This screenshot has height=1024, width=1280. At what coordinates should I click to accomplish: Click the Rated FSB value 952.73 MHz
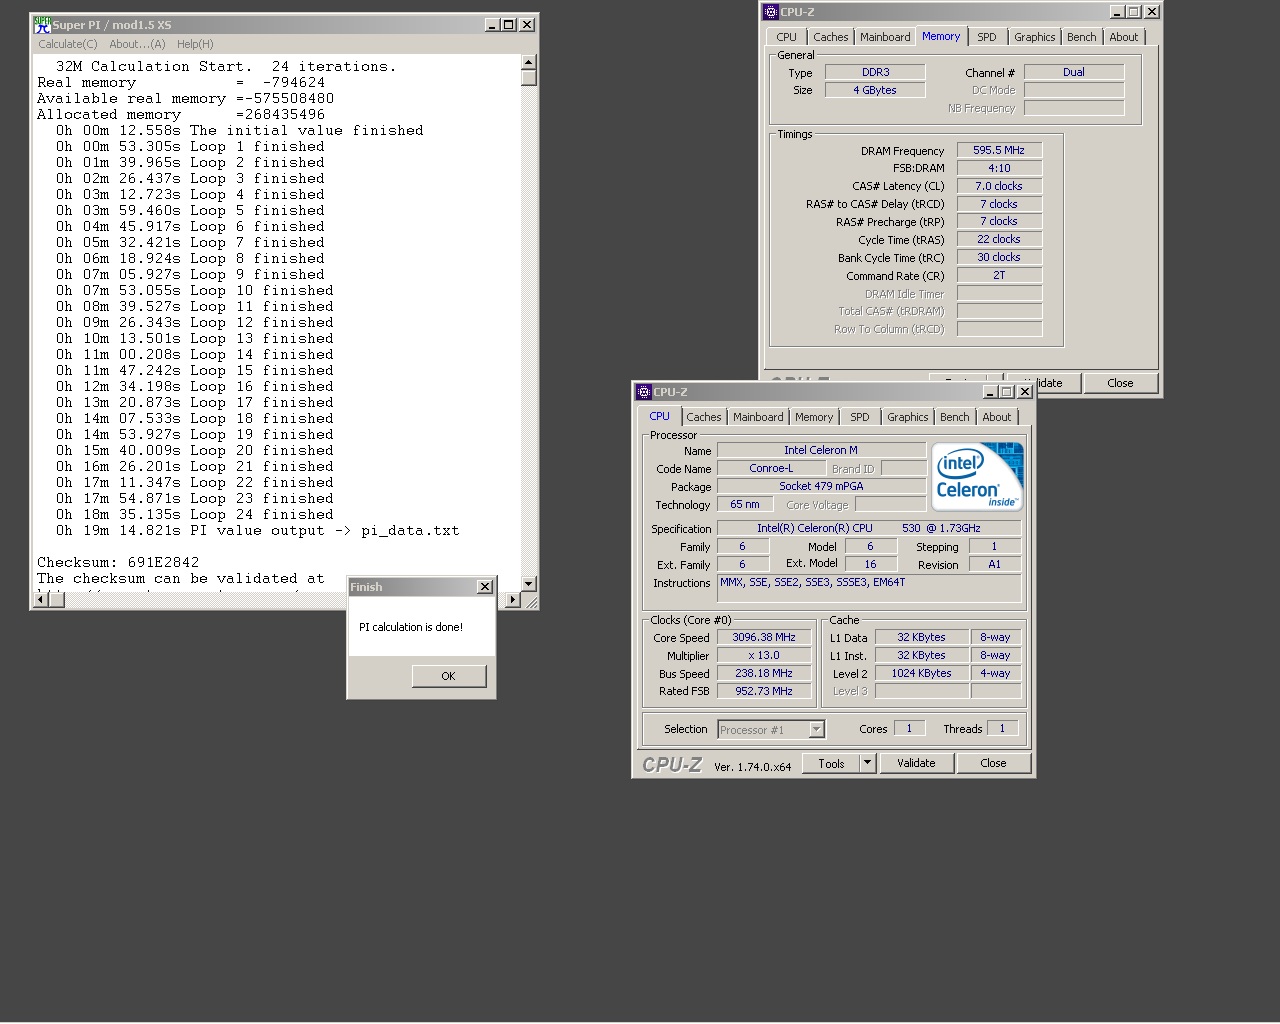tap(764, 691)
